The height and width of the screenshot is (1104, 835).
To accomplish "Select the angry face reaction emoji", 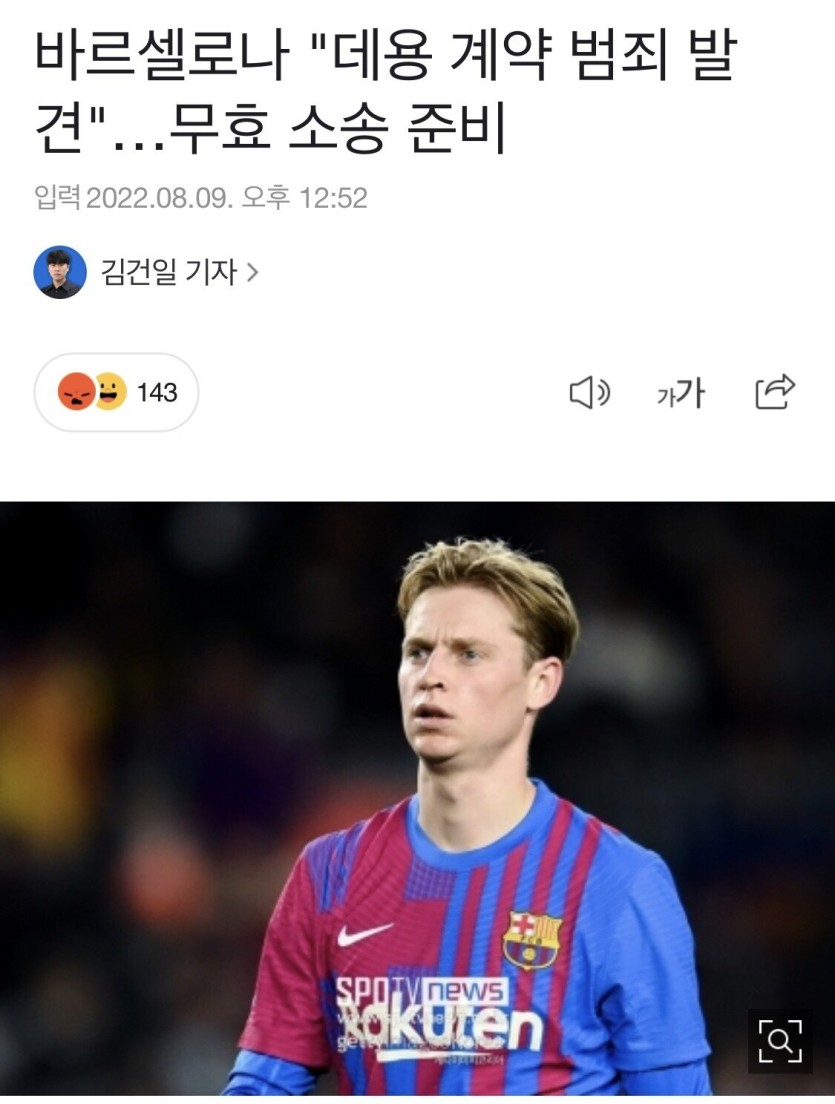I will [x=76, y=391].
